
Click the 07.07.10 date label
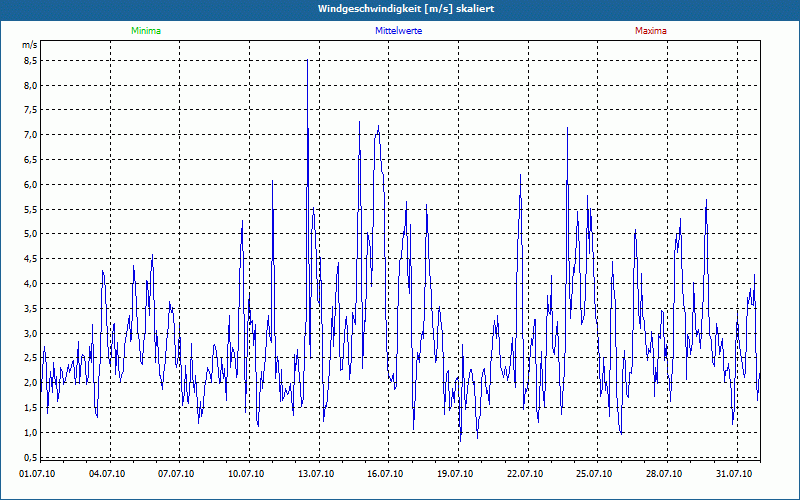[176, 474]
